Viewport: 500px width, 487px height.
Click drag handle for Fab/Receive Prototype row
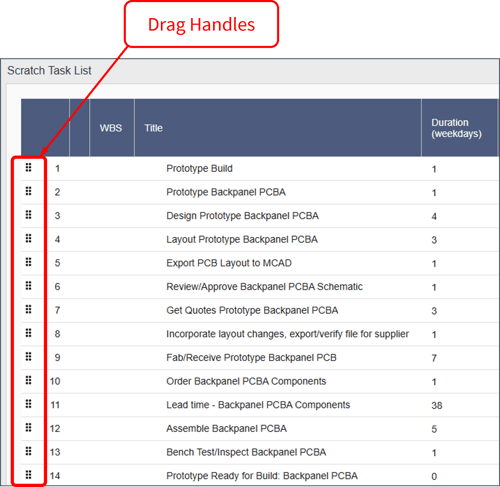(29, 357)
